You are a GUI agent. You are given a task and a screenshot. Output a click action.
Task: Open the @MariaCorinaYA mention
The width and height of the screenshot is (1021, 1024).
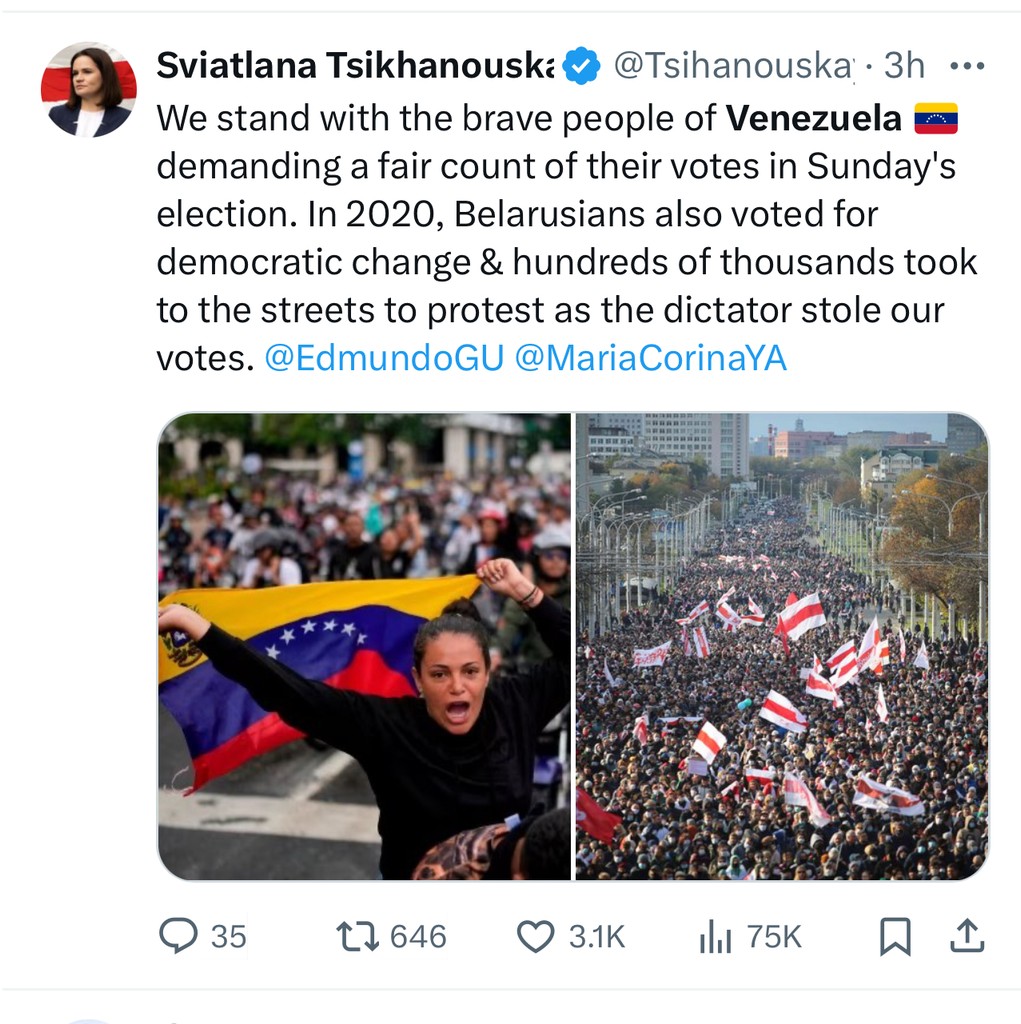pyautogui.click(x=650, y=358)
